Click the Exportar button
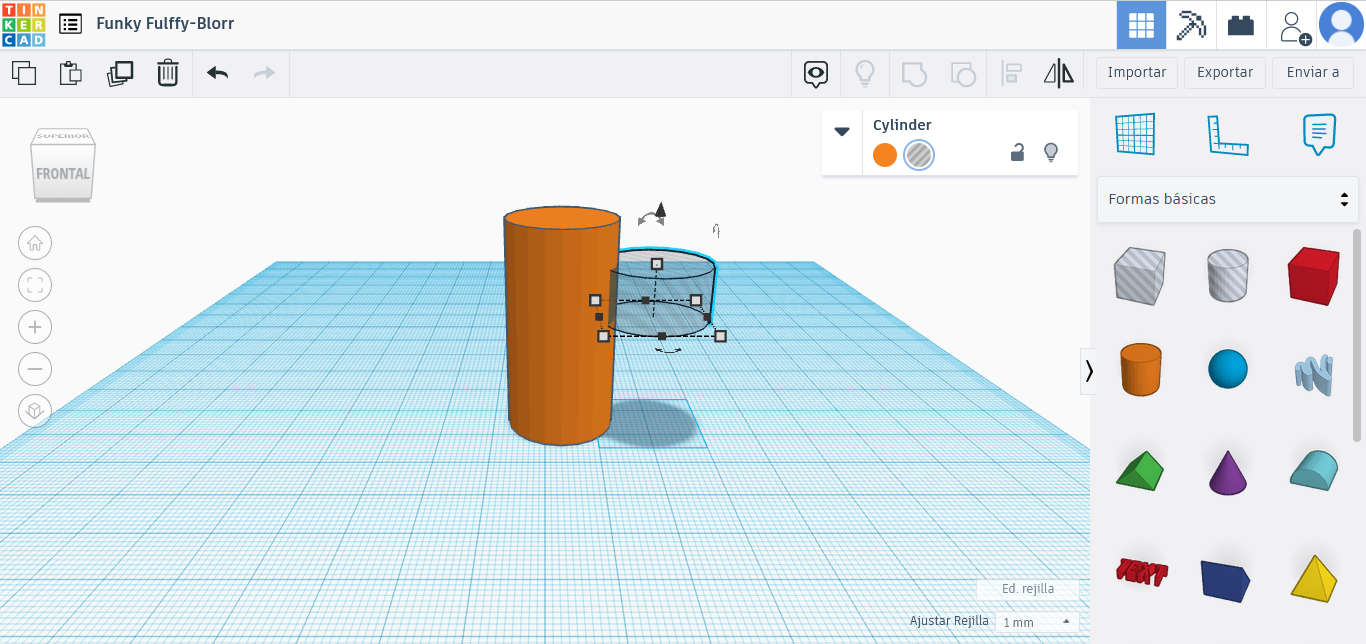This screenshot has width=1366, height=644. [x=1225, y=72]
